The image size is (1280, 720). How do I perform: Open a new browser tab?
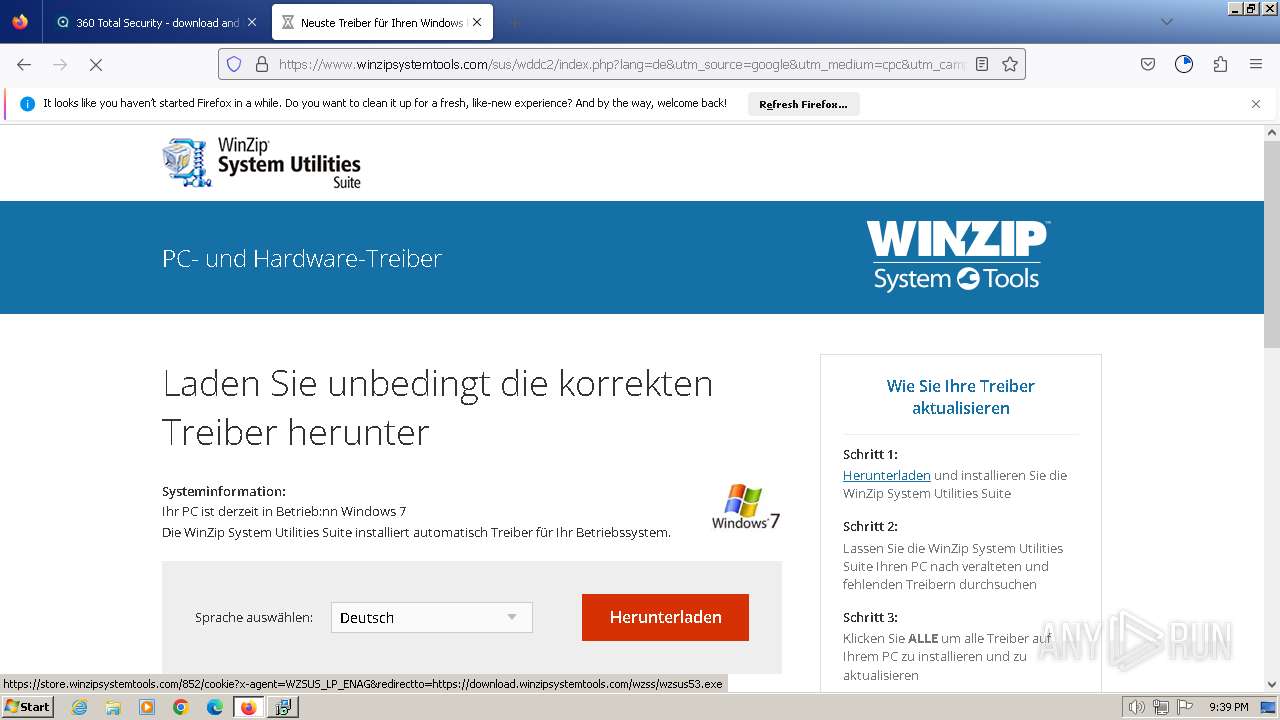(514, 22)
